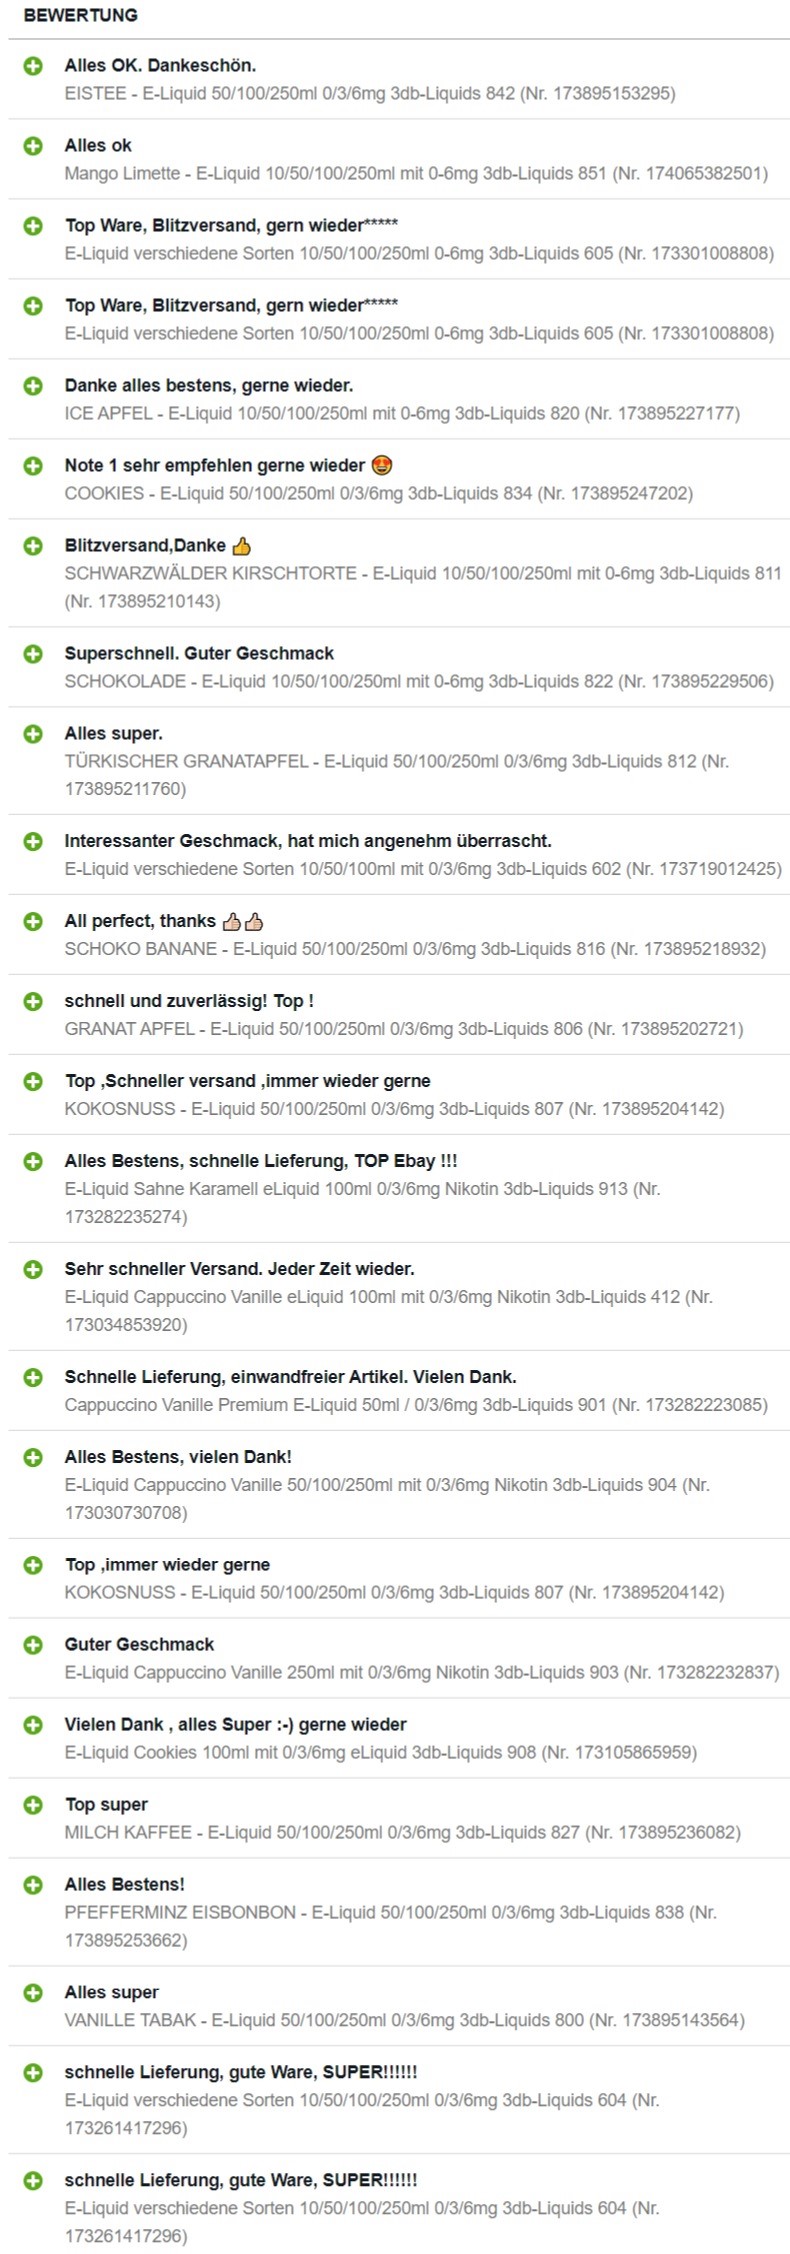Open the MILCH KAFFEE E-Liquid listing
This screenshot has width=790, height=2254.
point(403,1833)
